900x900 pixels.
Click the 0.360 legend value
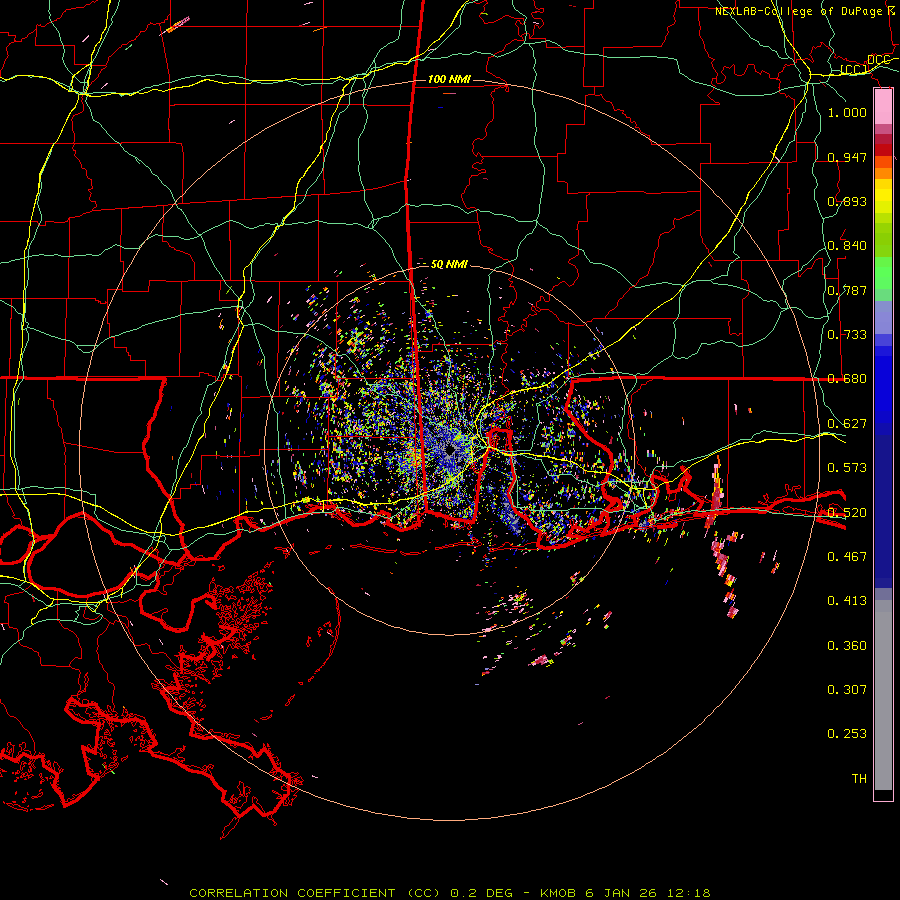pyautogui.click(x=847, y=646)
